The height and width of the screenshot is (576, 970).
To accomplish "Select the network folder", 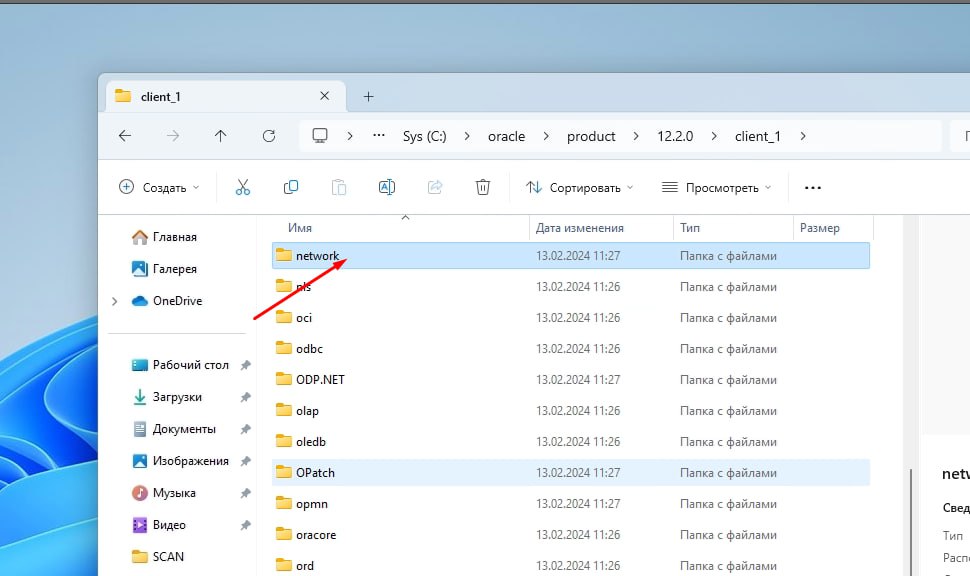I will 570,256.
